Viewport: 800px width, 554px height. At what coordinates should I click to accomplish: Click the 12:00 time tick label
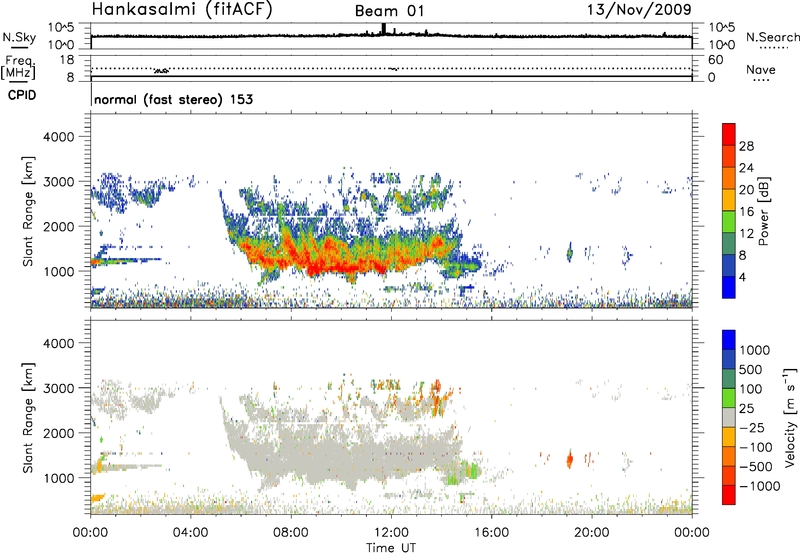(x=391, y=533)
